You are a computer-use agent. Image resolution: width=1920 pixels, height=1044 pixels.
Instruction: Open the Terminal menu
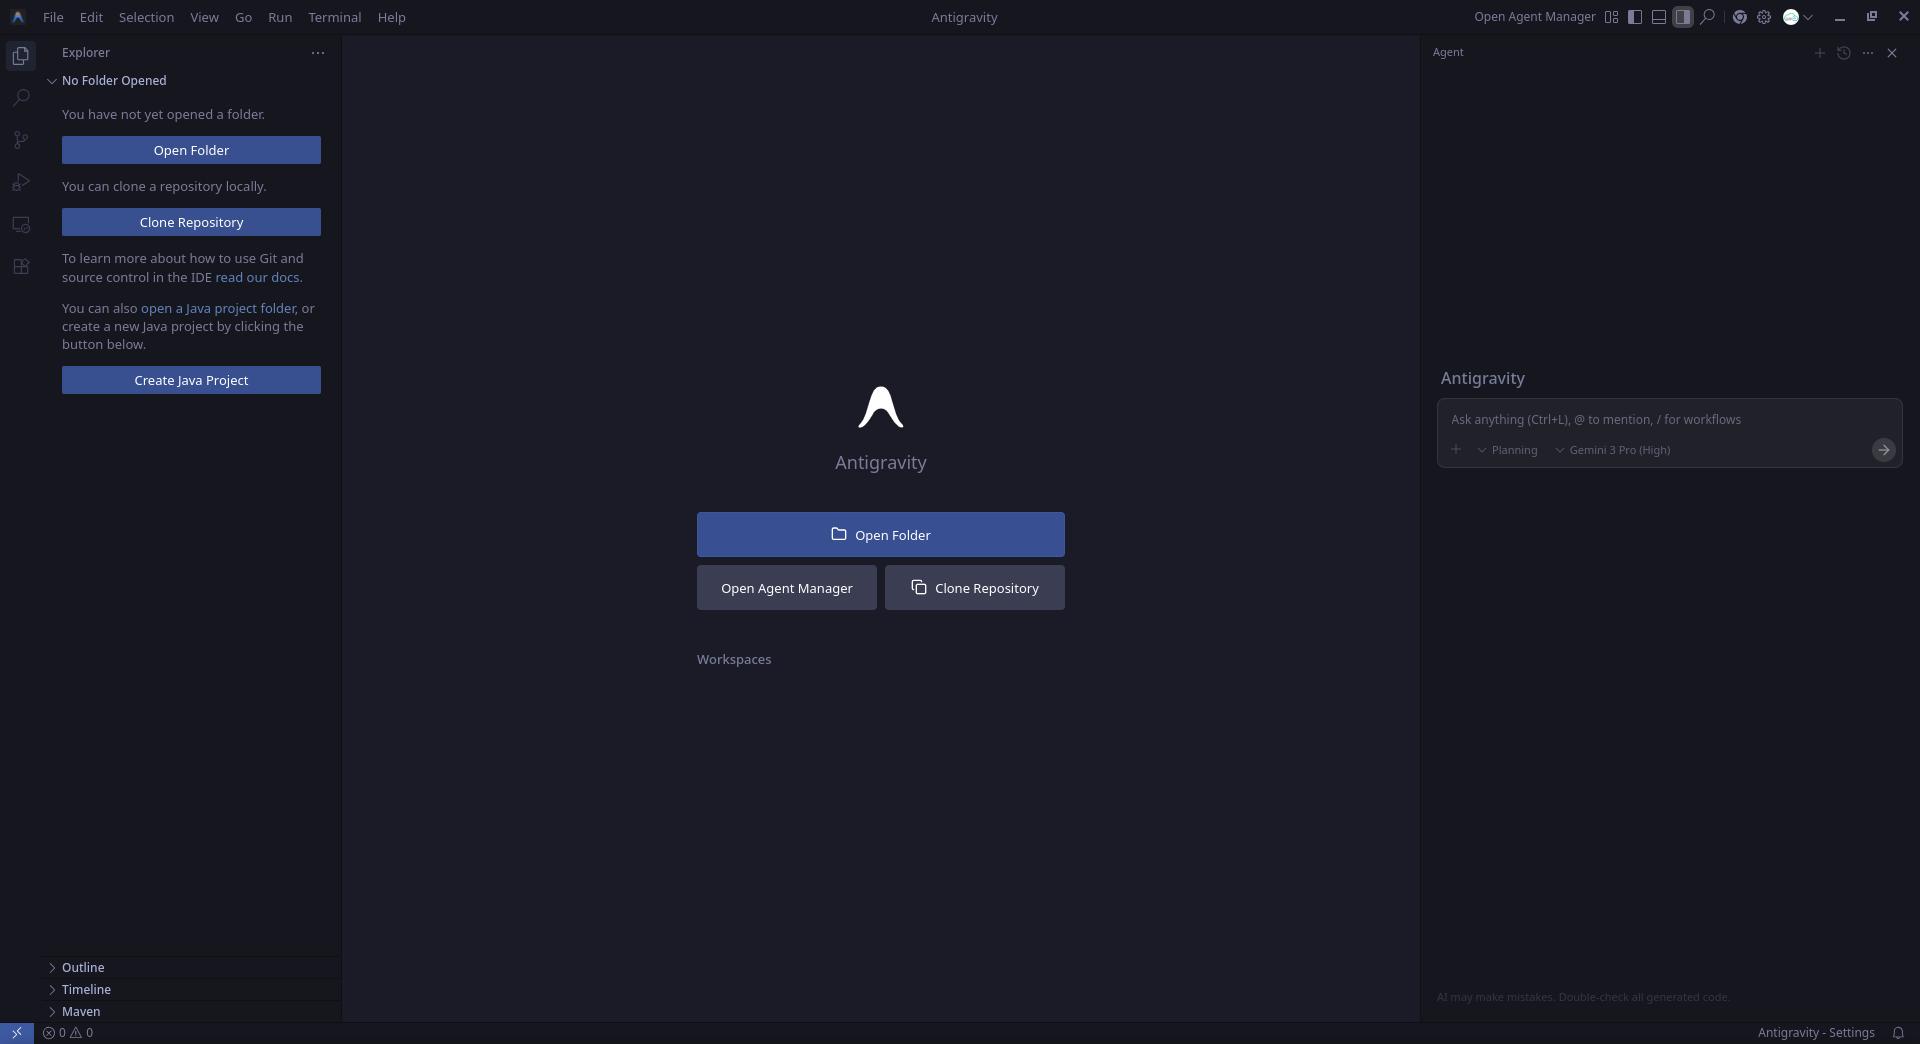click(335, 17)
